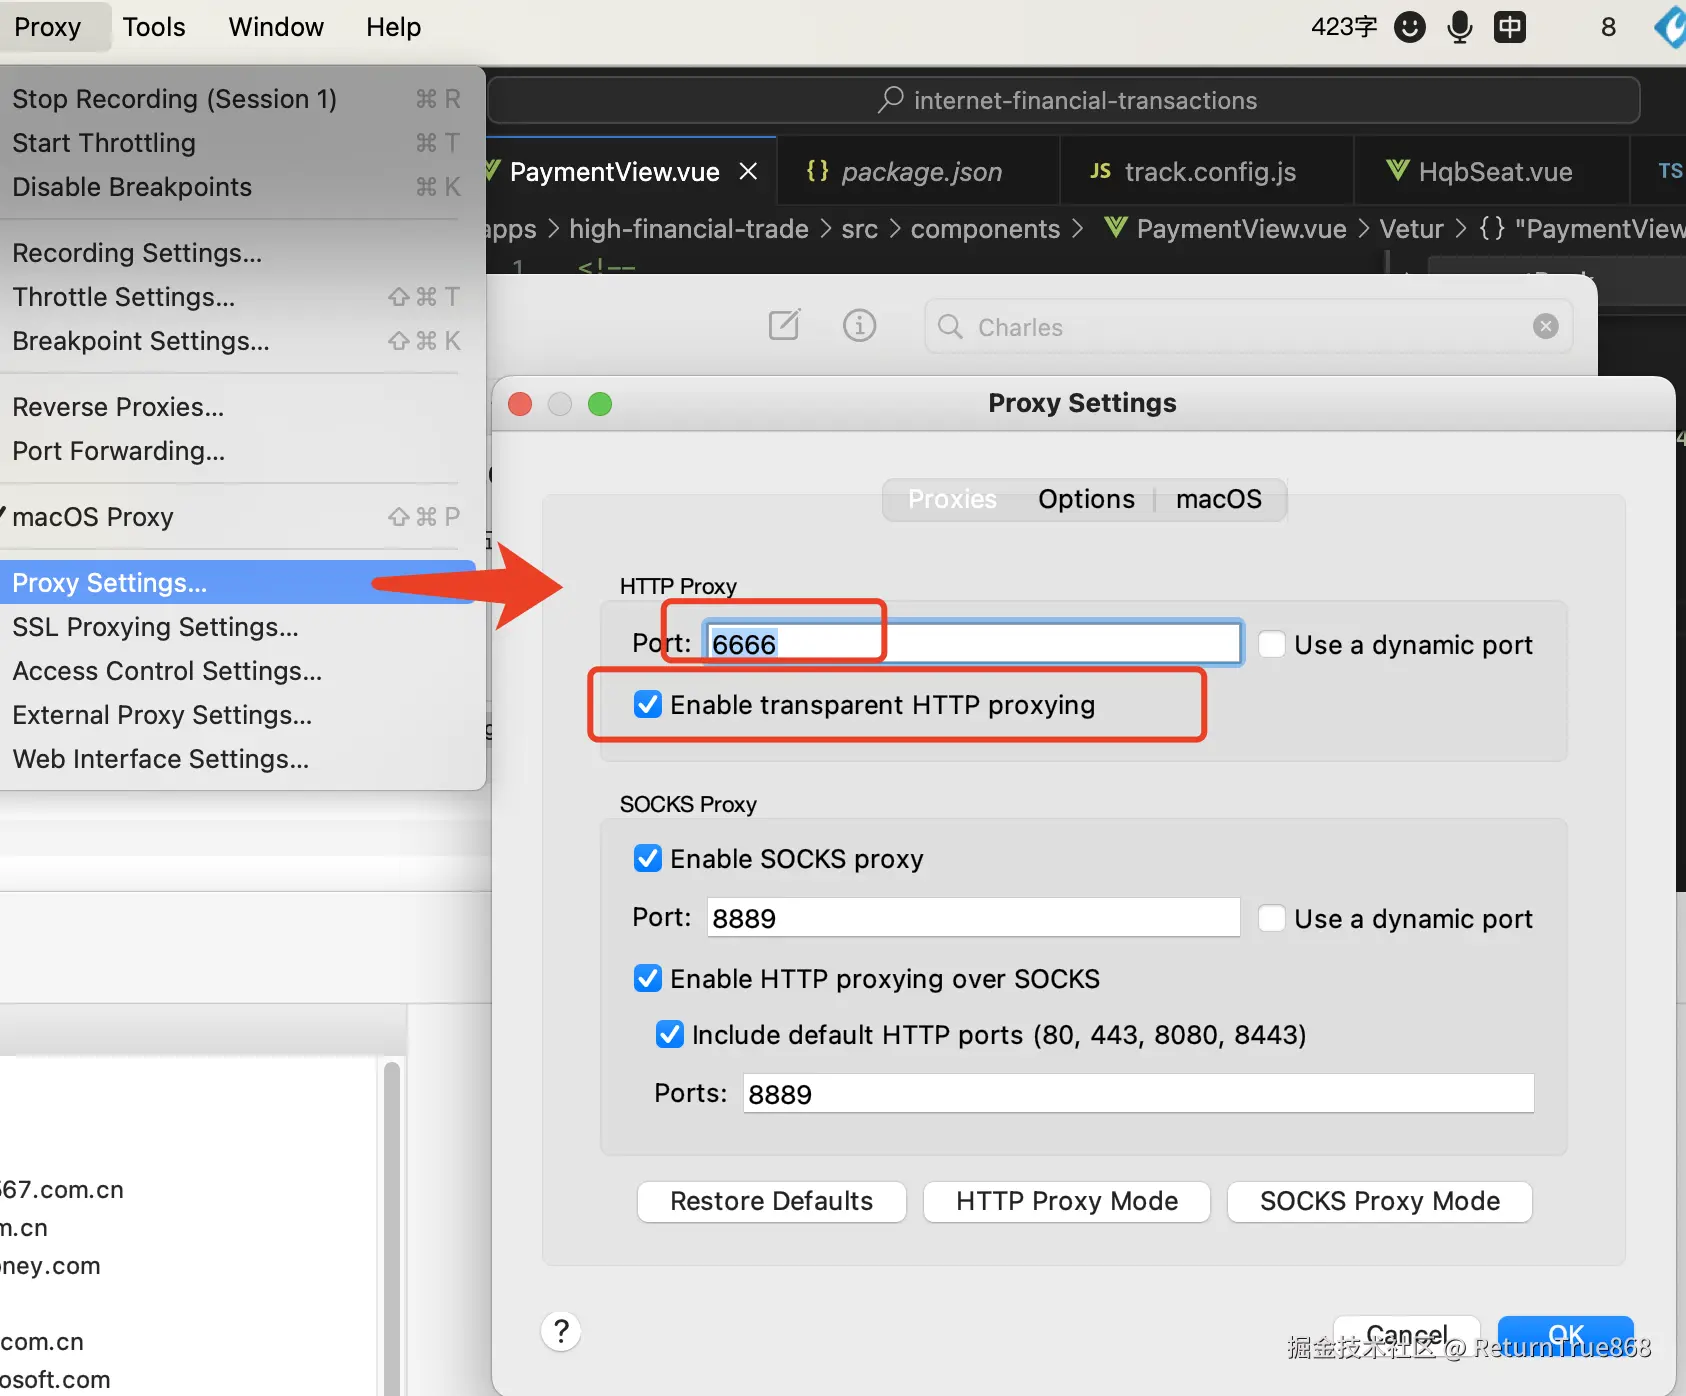
Task: Click the search icon in VS Code title bar
Action: 890,100
